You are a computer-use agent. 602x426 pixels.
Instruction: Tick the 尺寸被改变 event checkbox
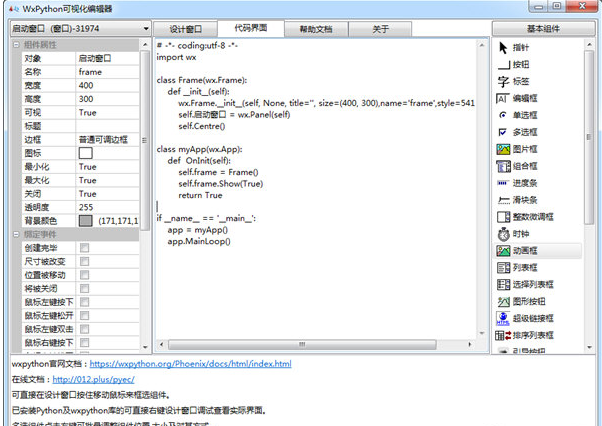click(84, 261)
